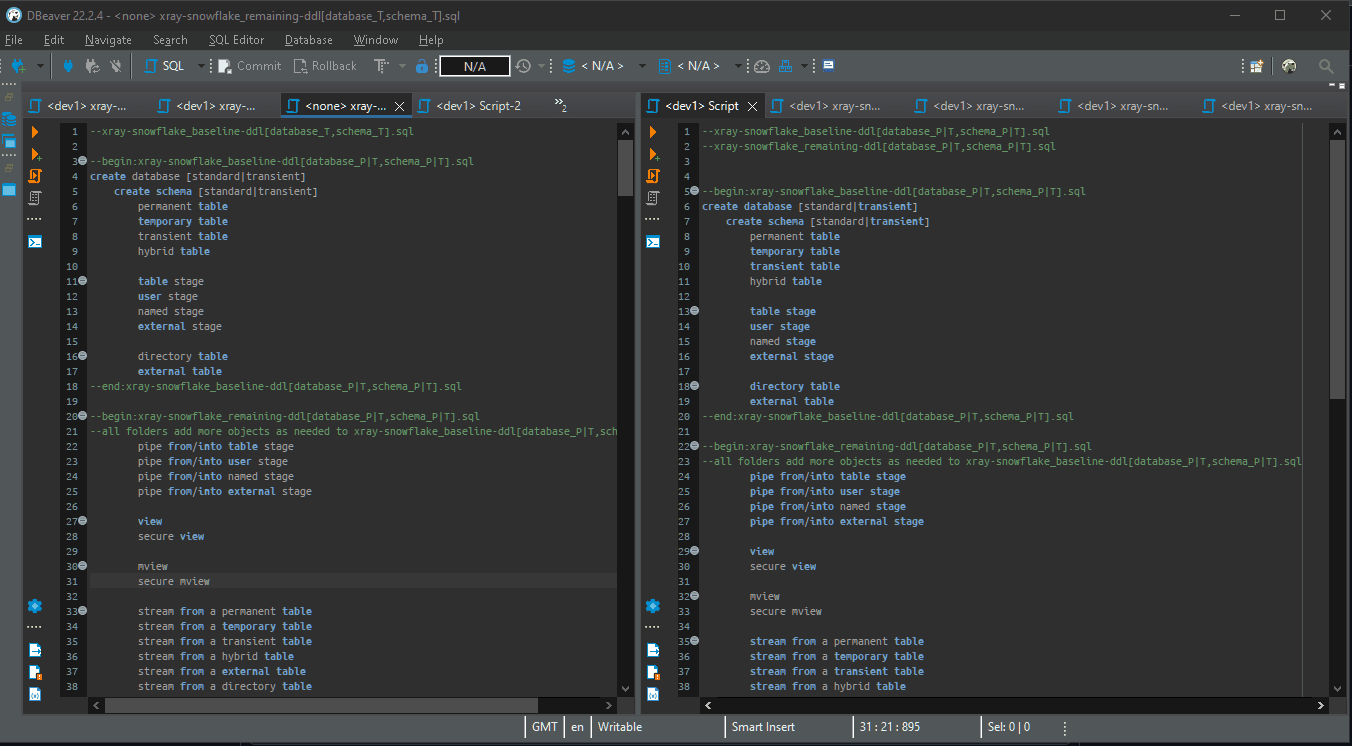Viewport: 1352px width, 746px height.
Task: Create a new database connection
Action: 17,66
